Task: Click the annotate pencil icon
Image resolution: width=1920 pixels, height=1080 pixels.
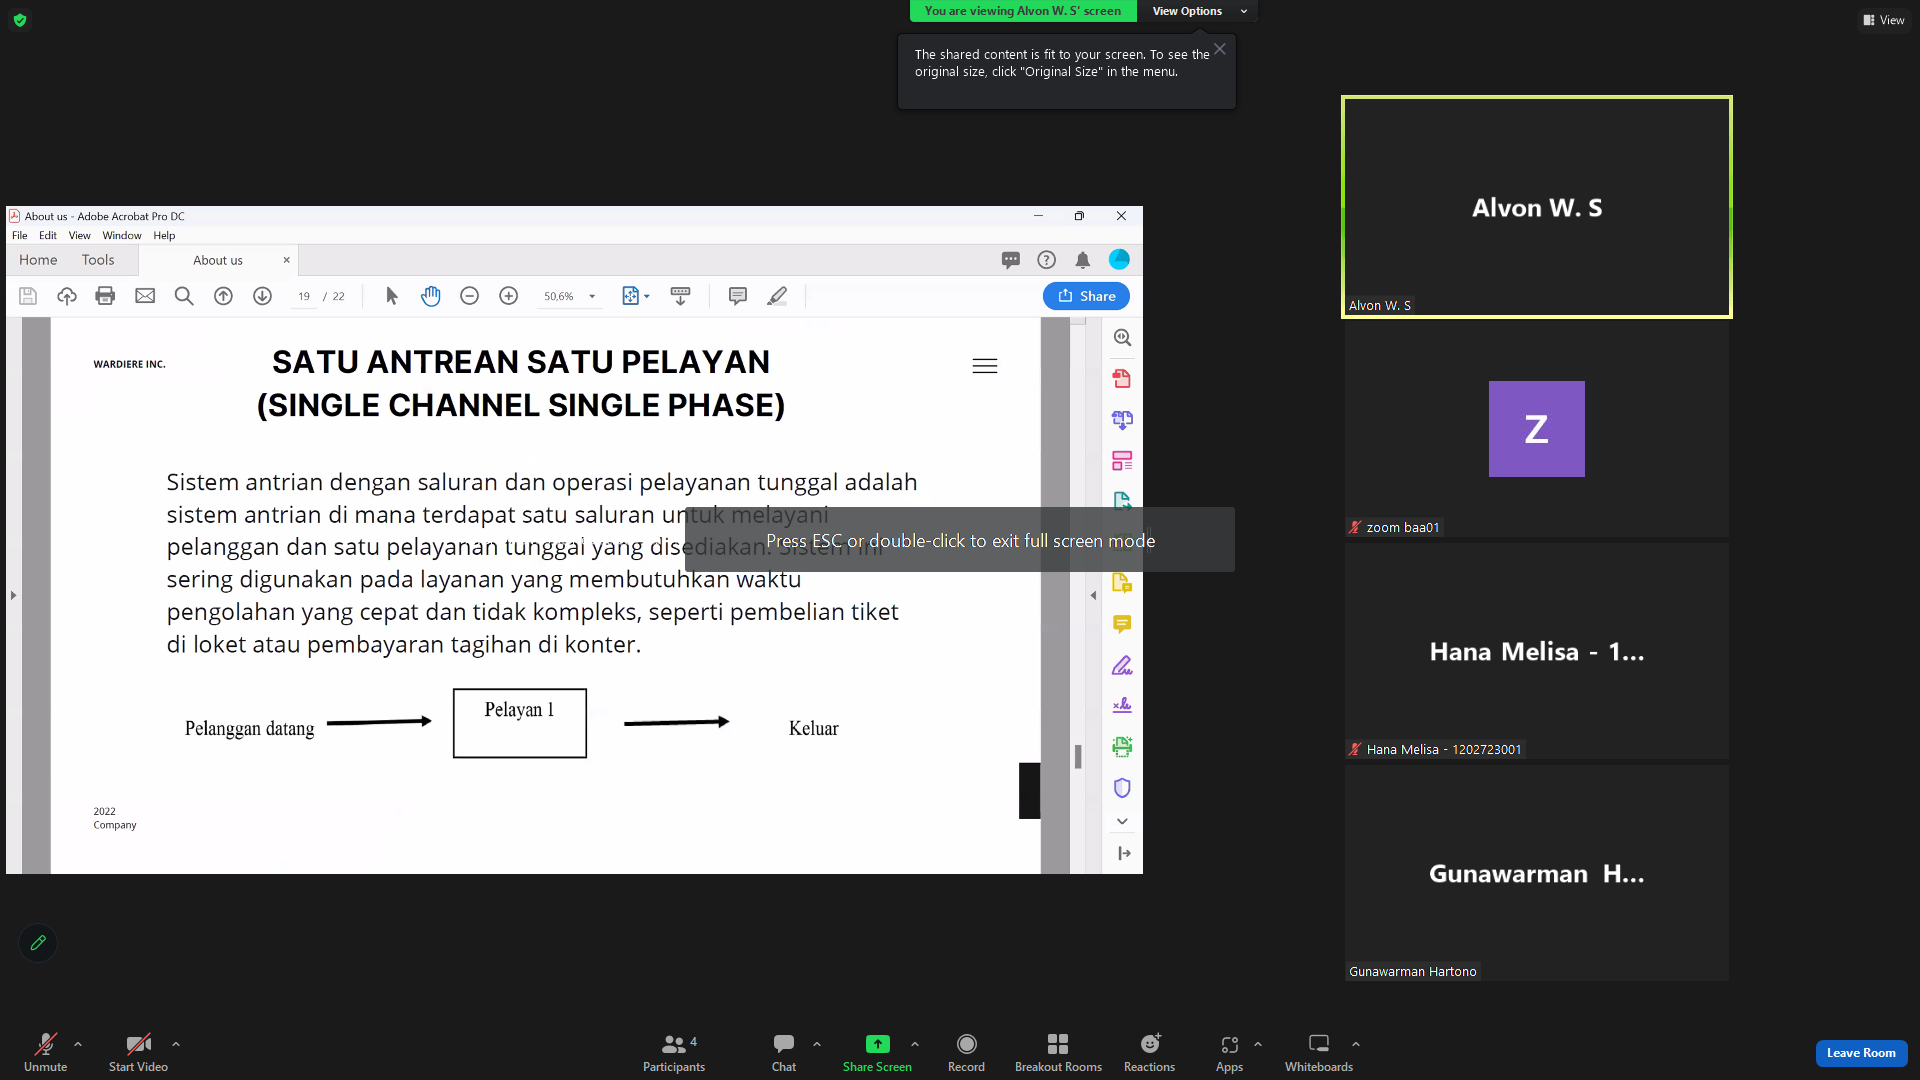Action: 38,943
